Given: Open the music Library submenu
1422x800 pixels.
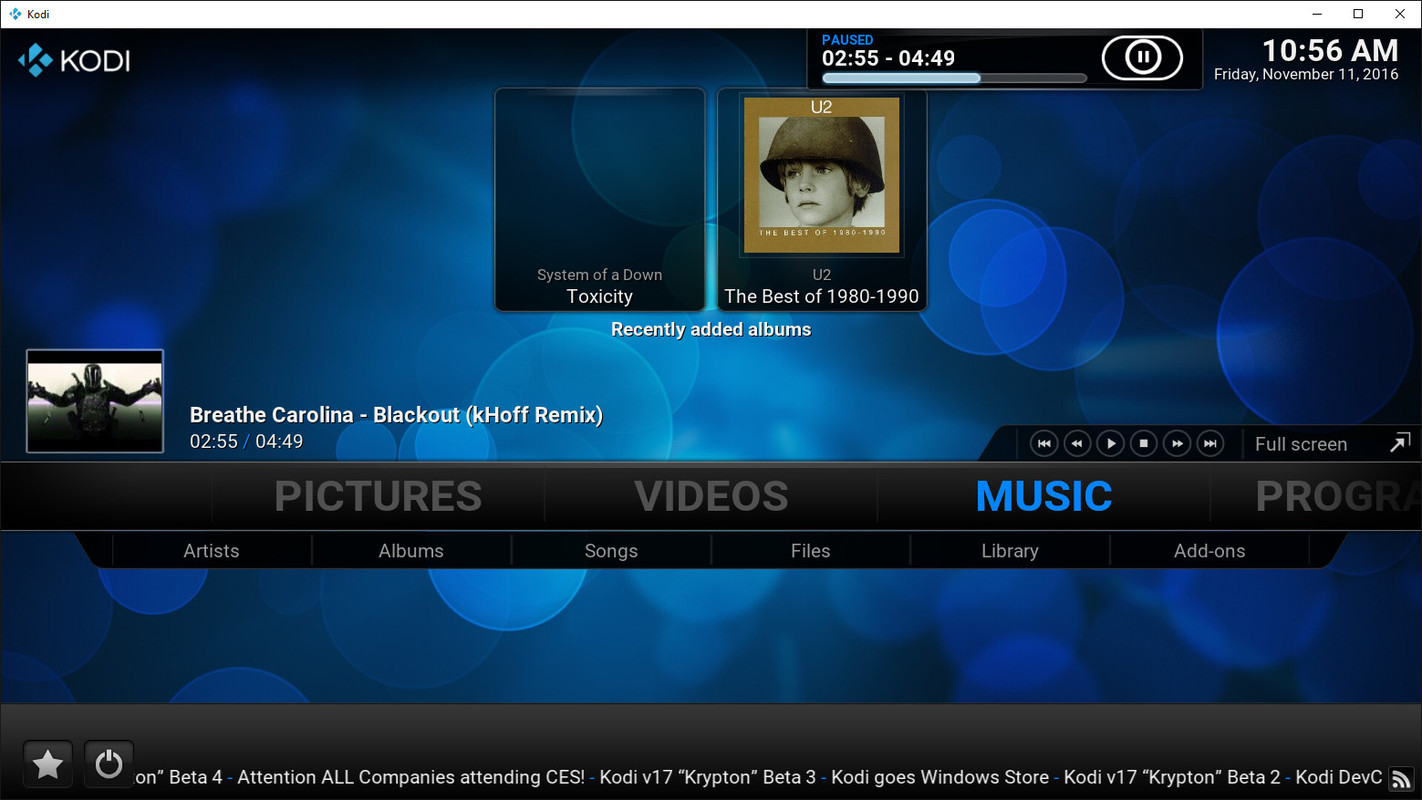Looking at the screenshot, I should click(1010, 551).
